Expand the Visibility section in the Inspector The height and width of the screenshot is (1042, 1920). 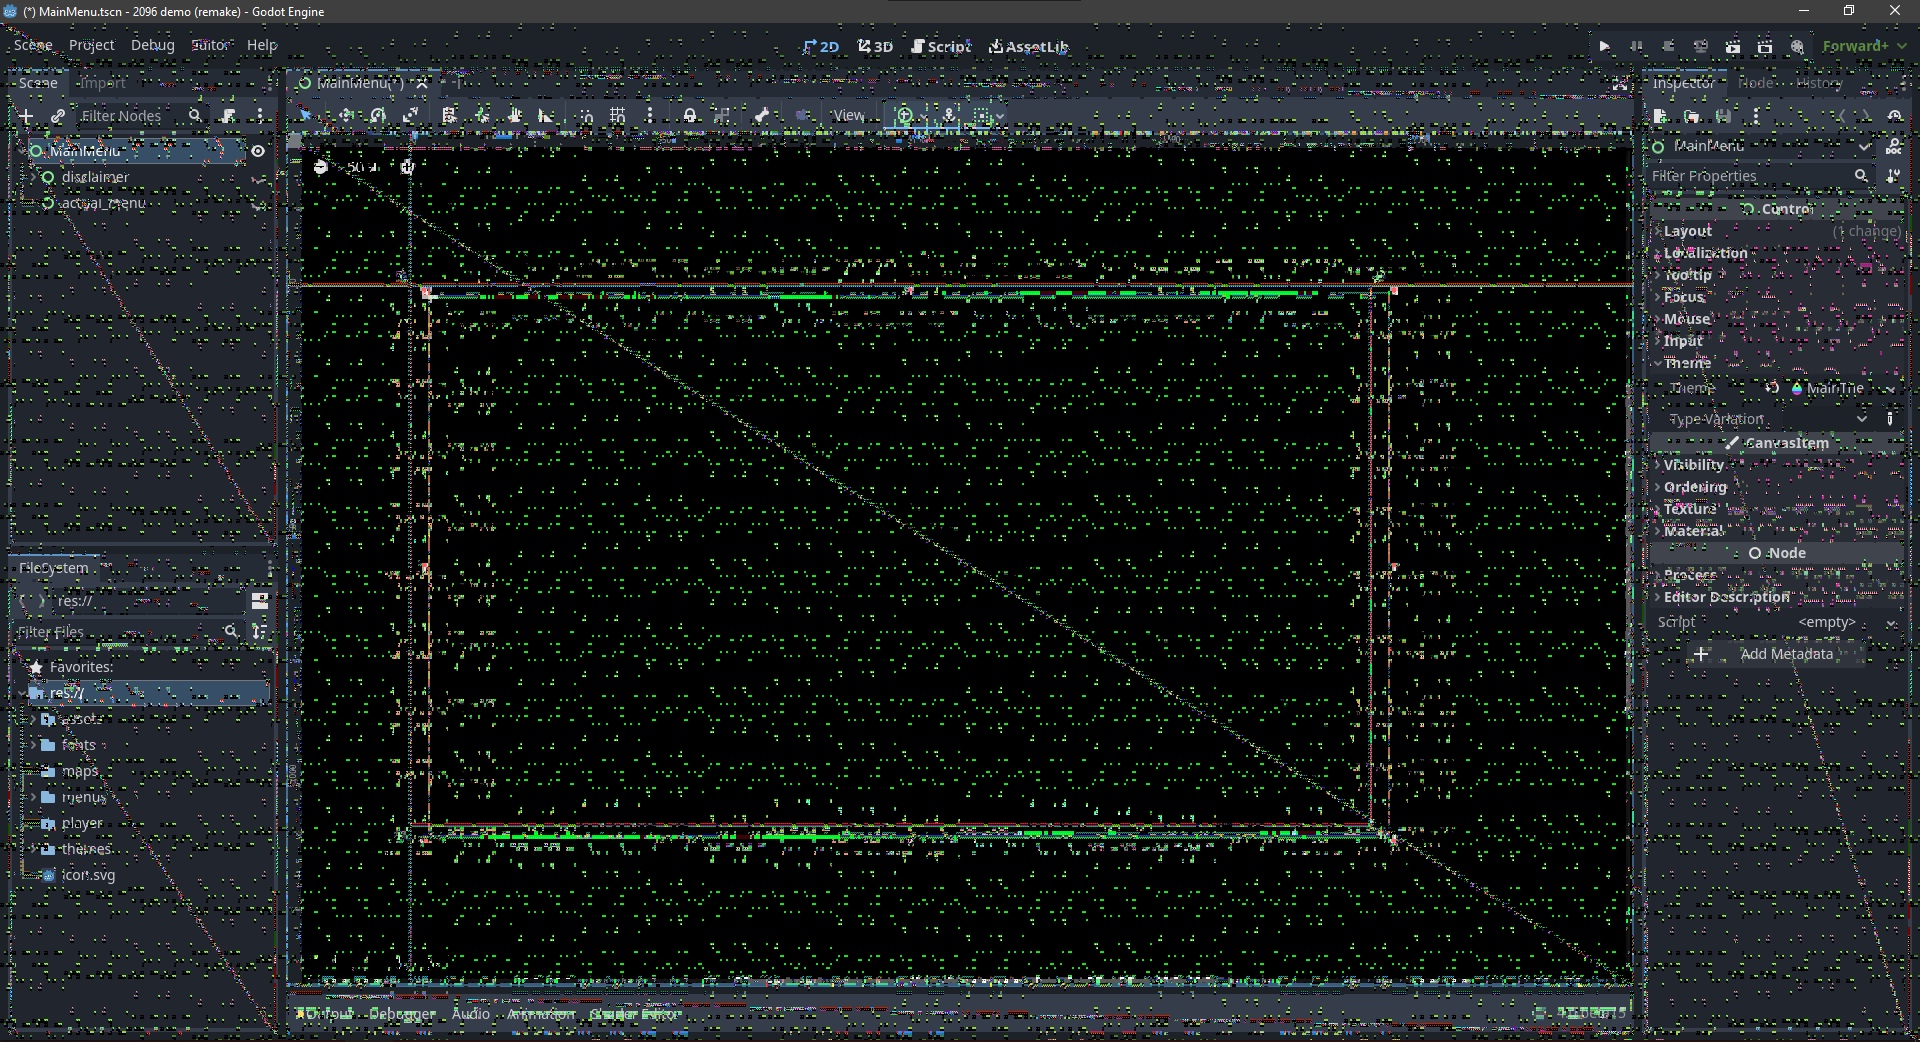pos(1692,464)
